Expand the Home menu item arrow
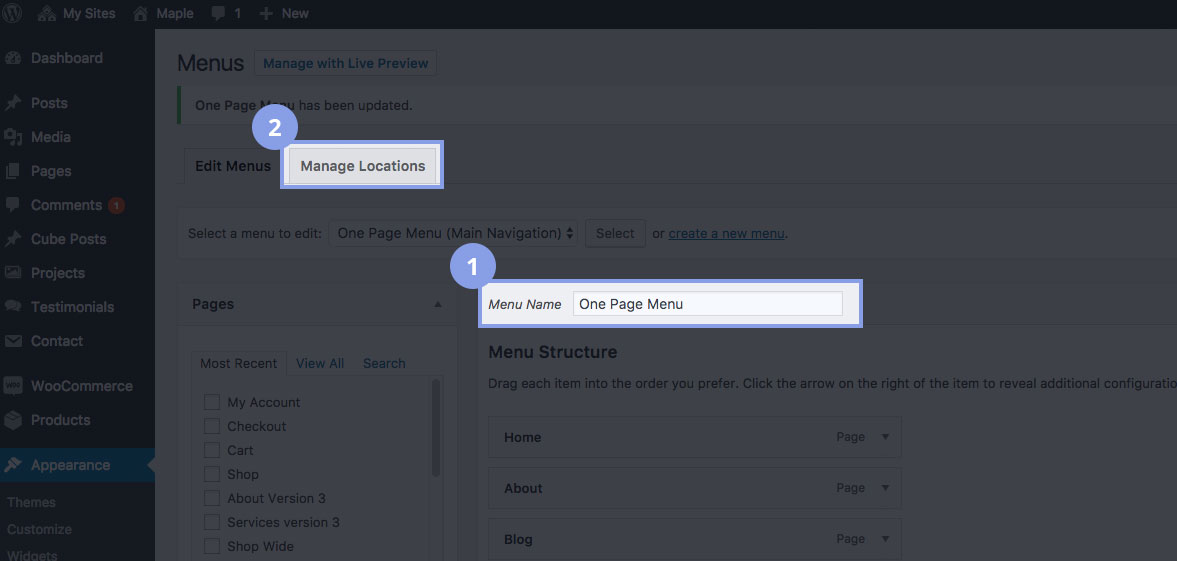1177x561 pixels. [x=884, y=437]
